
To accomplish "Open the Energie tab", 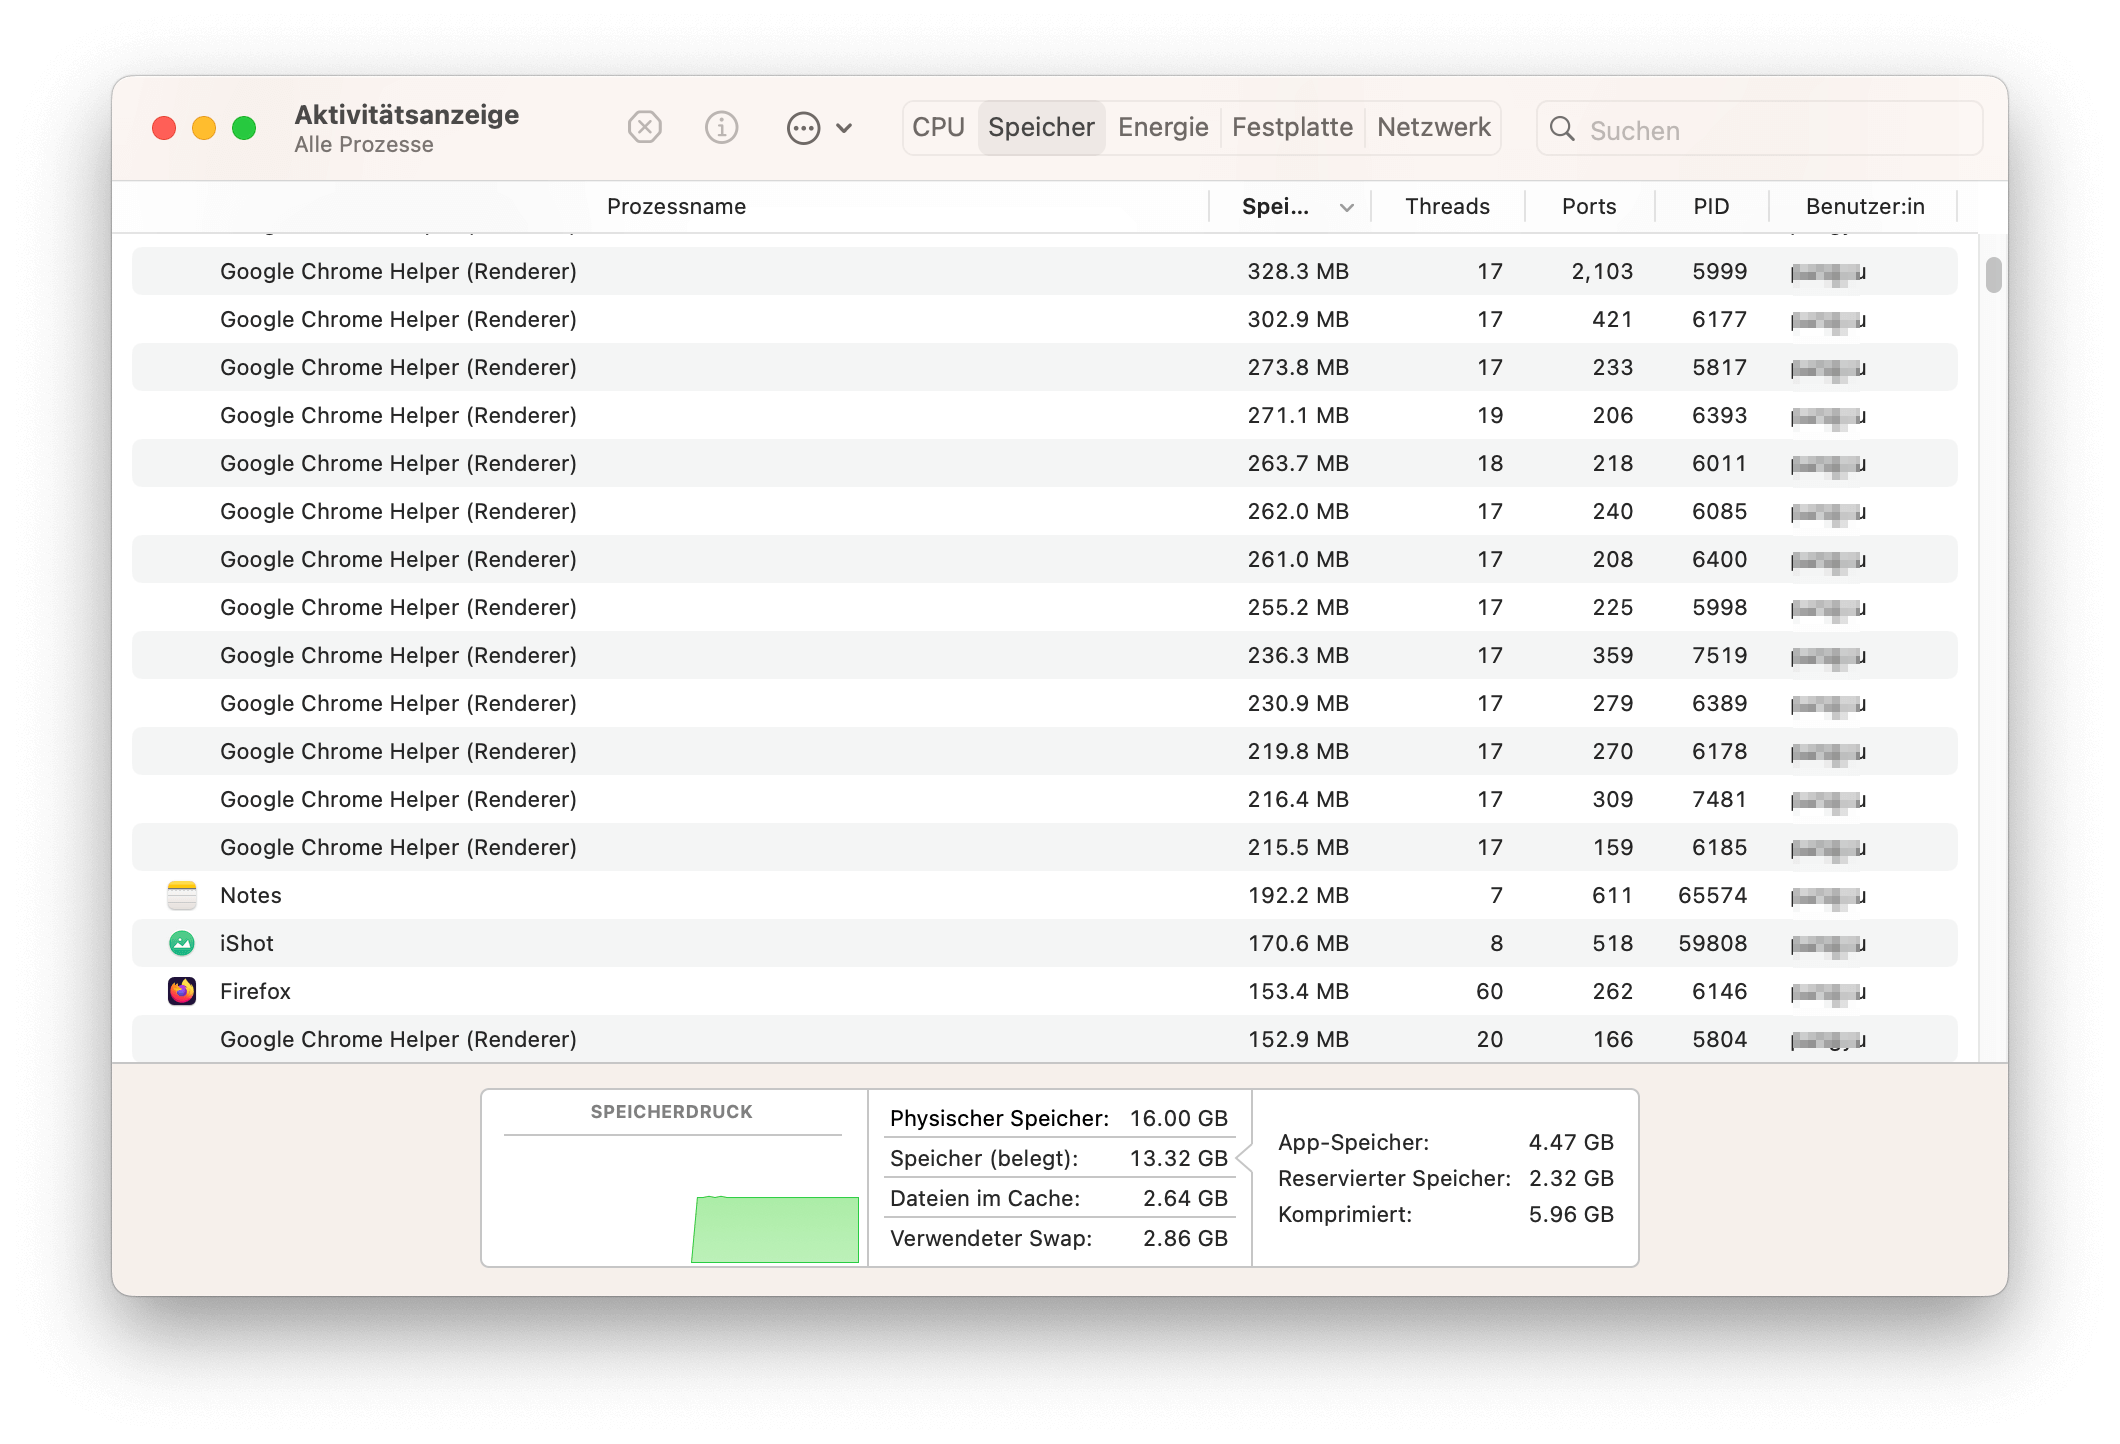I will click(1163, 128).
